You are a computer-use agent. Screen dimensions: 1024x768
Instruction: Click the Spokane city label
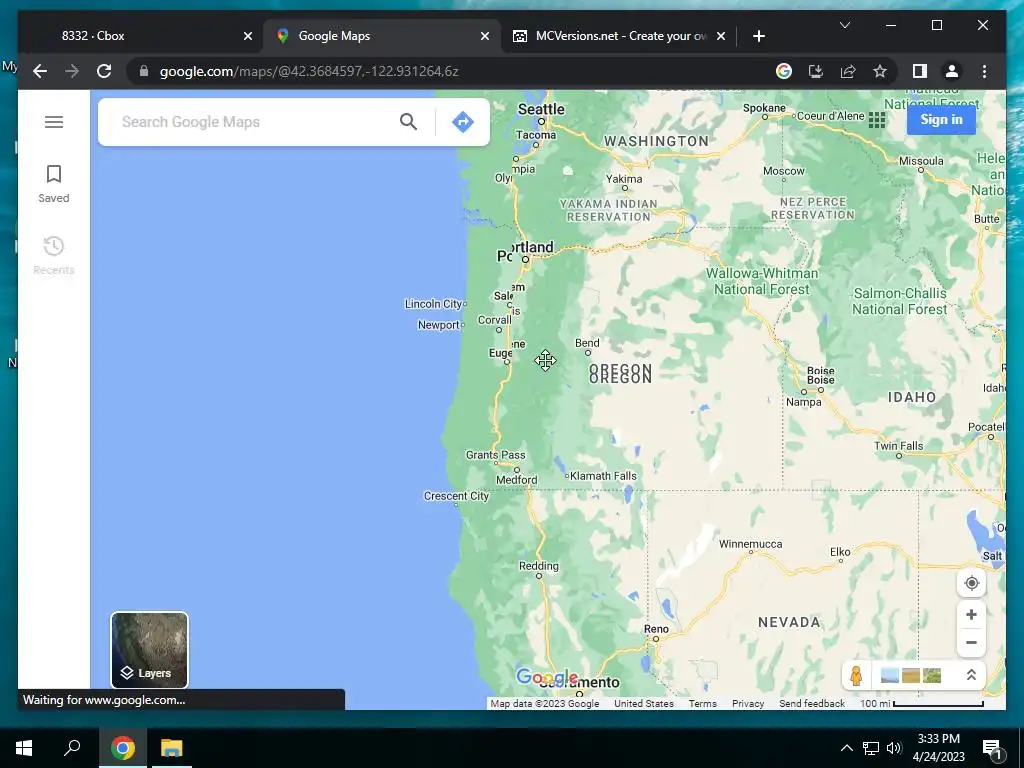[764, 108]
